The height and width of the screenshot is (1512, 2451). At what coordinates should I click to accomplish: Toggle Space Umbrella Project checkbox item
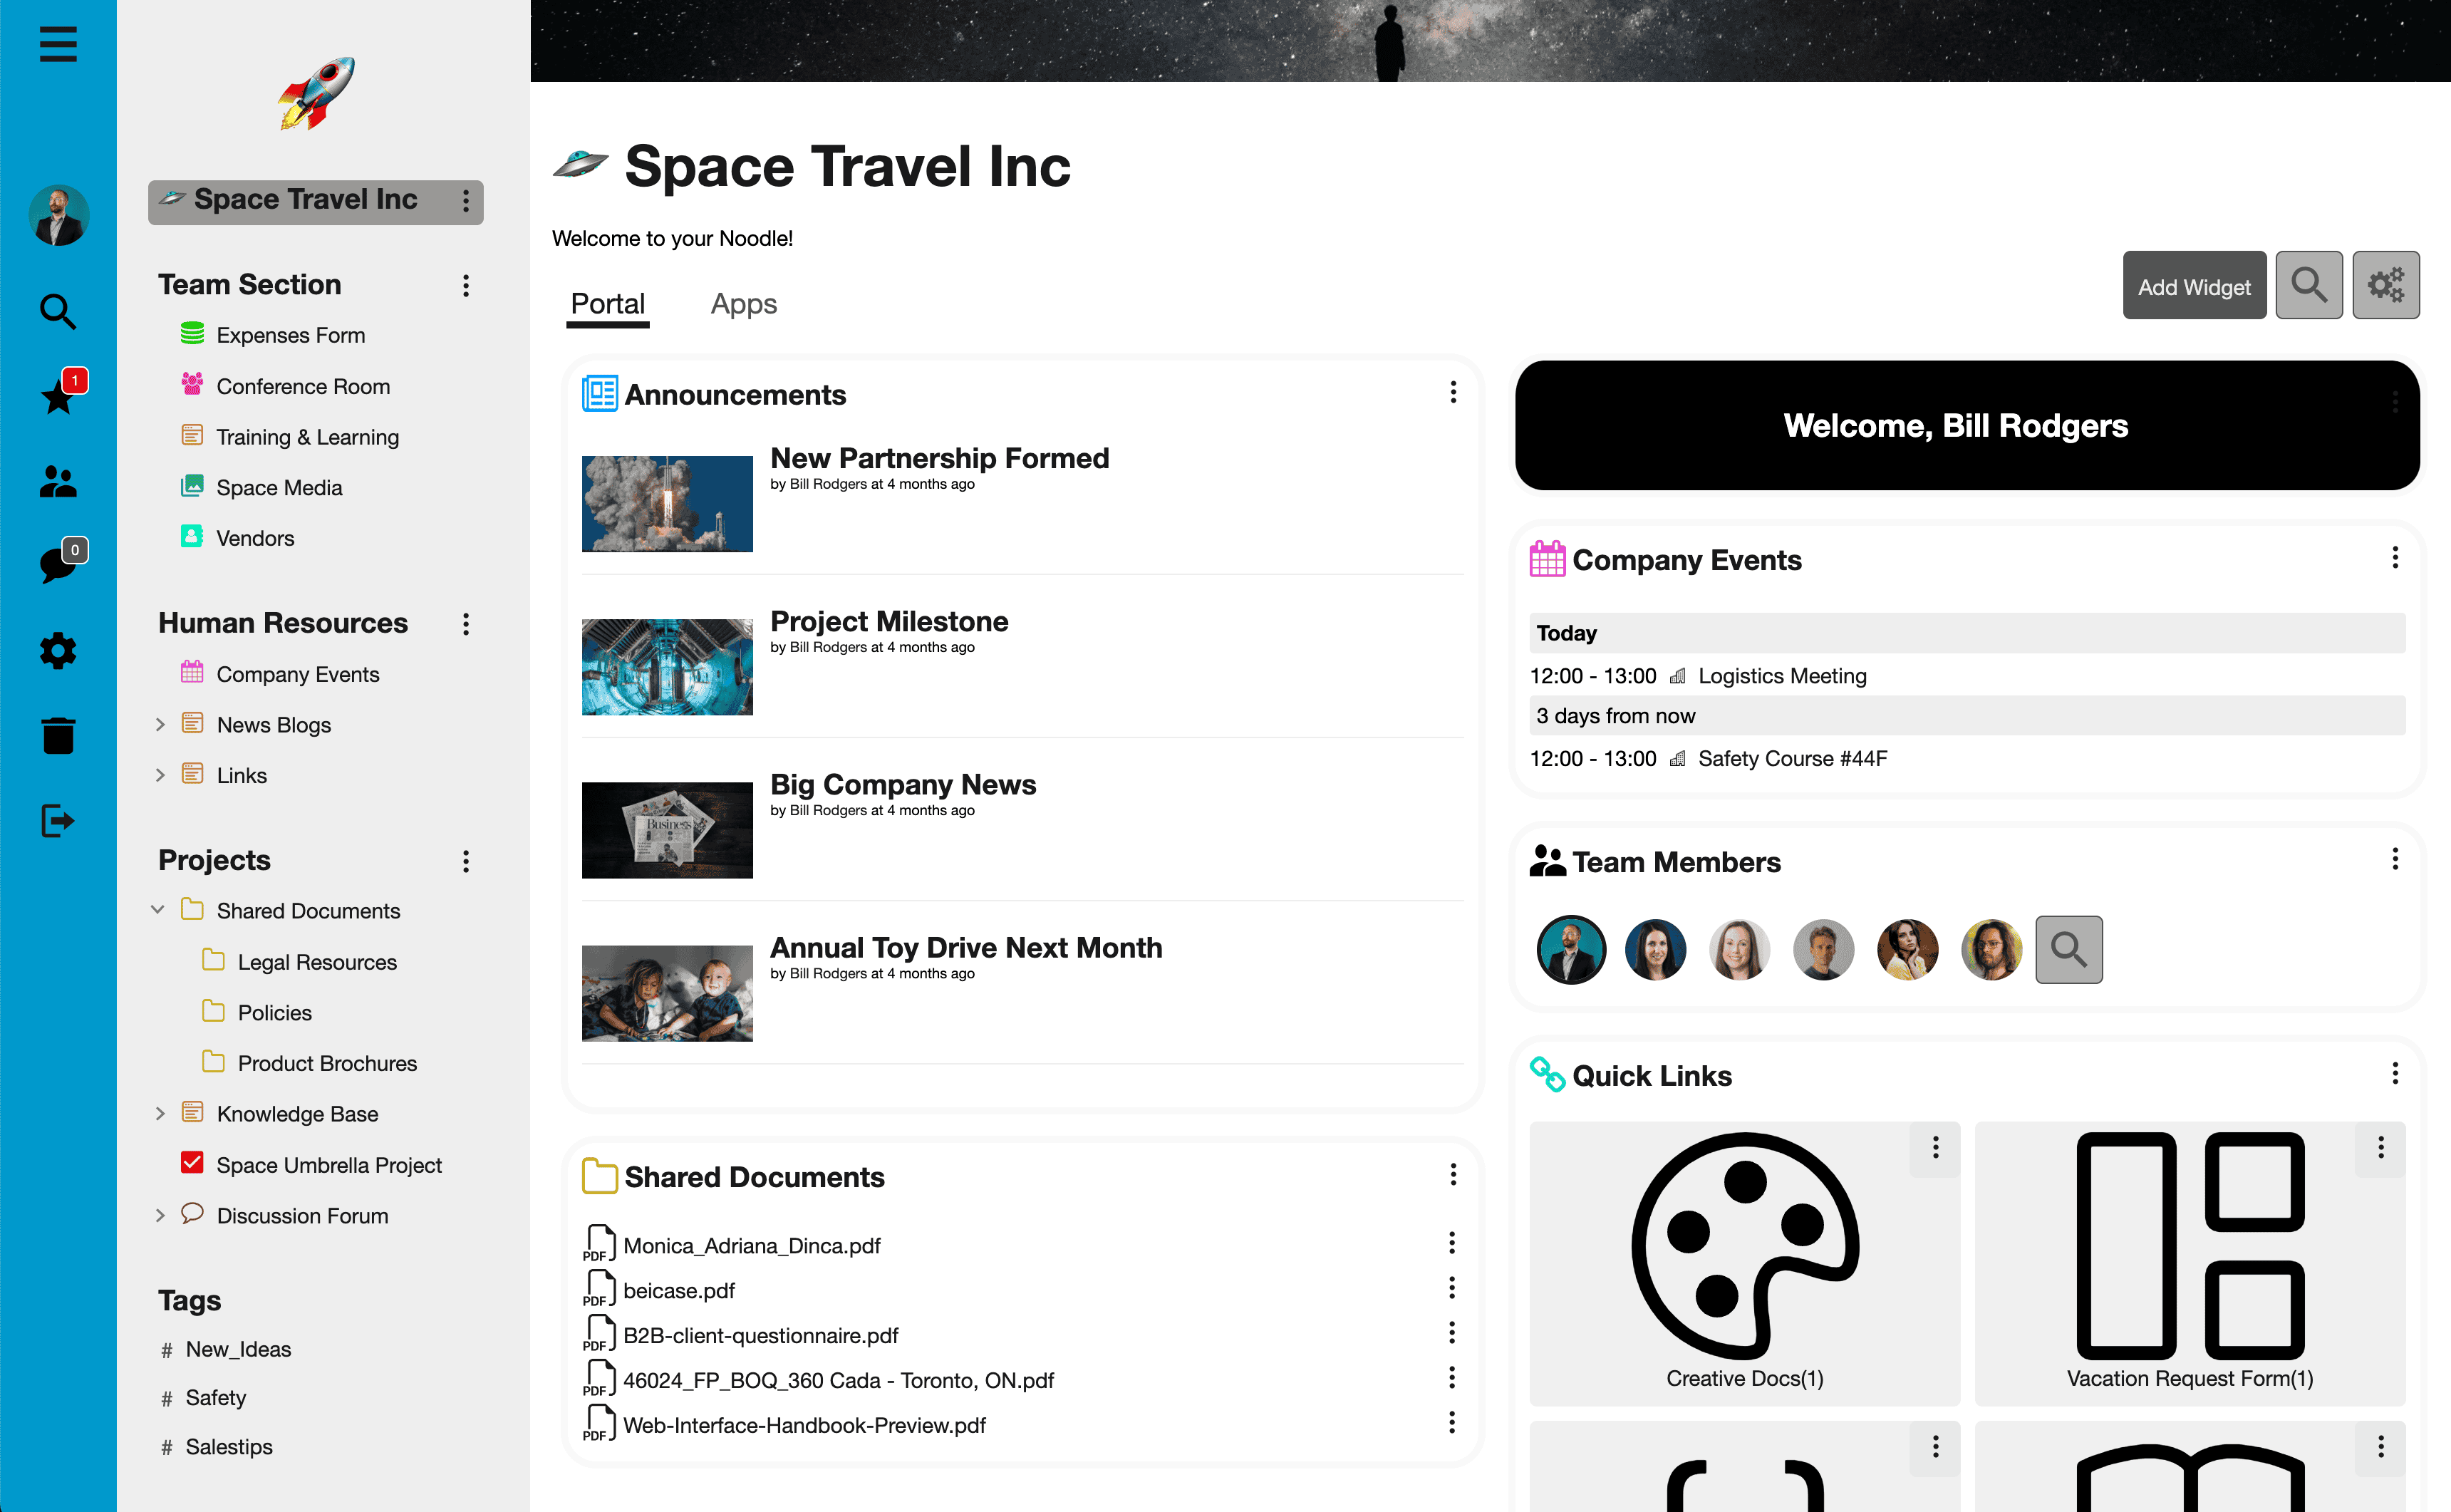tap(192, 1163)
